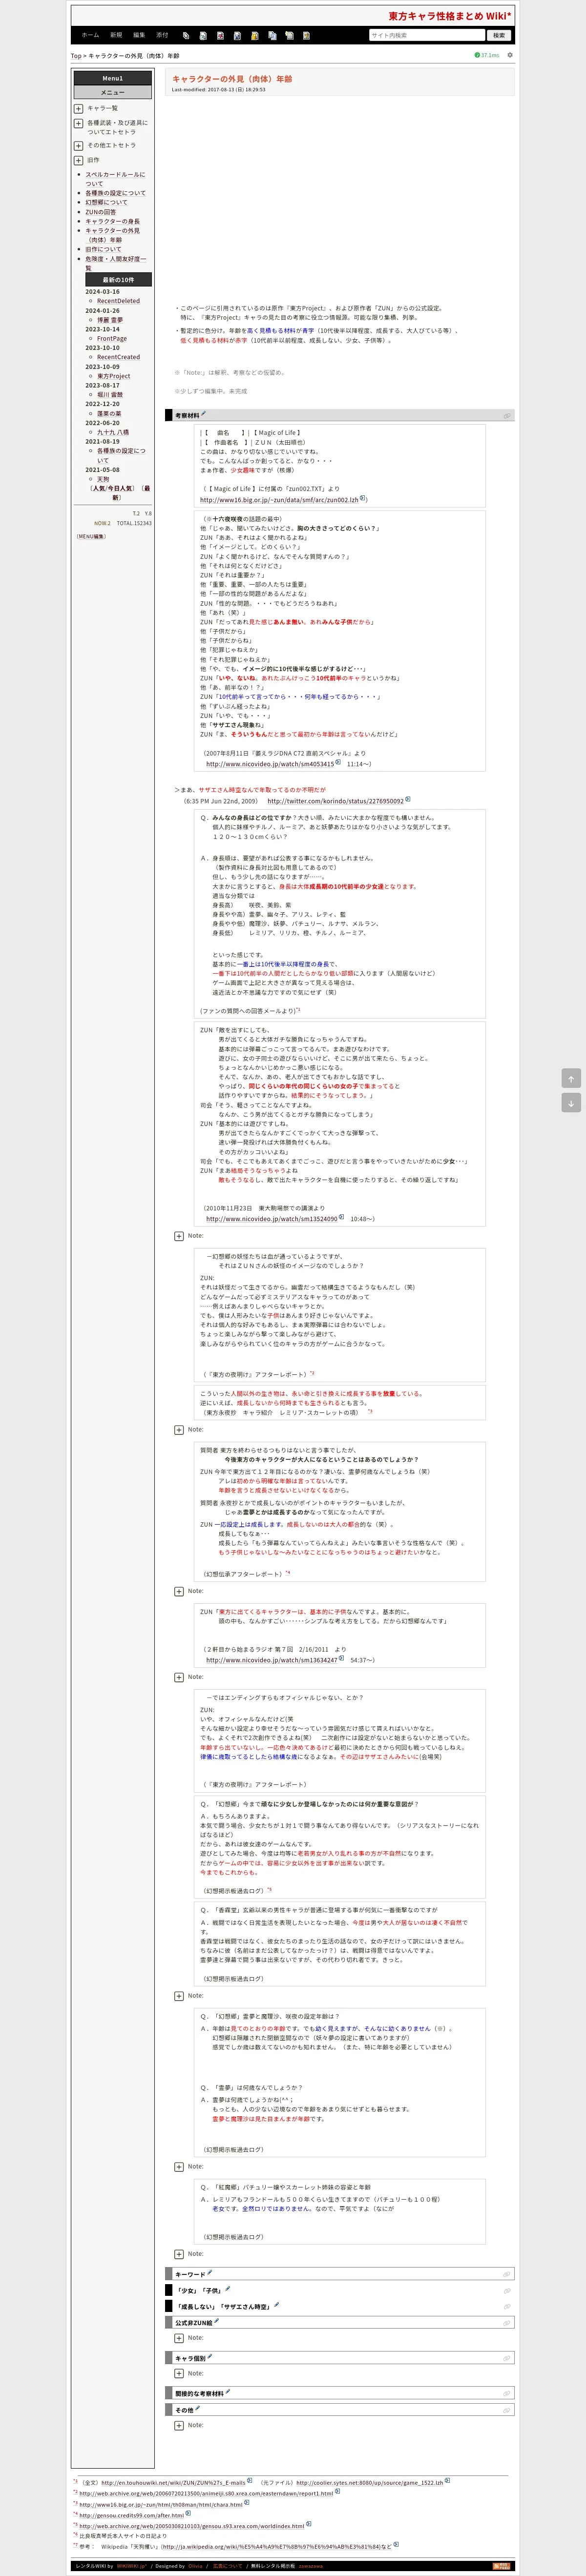
Task: Expand the 各種武装・及び道具についてエトセトラ sidebar section
Action: (79, 123)
